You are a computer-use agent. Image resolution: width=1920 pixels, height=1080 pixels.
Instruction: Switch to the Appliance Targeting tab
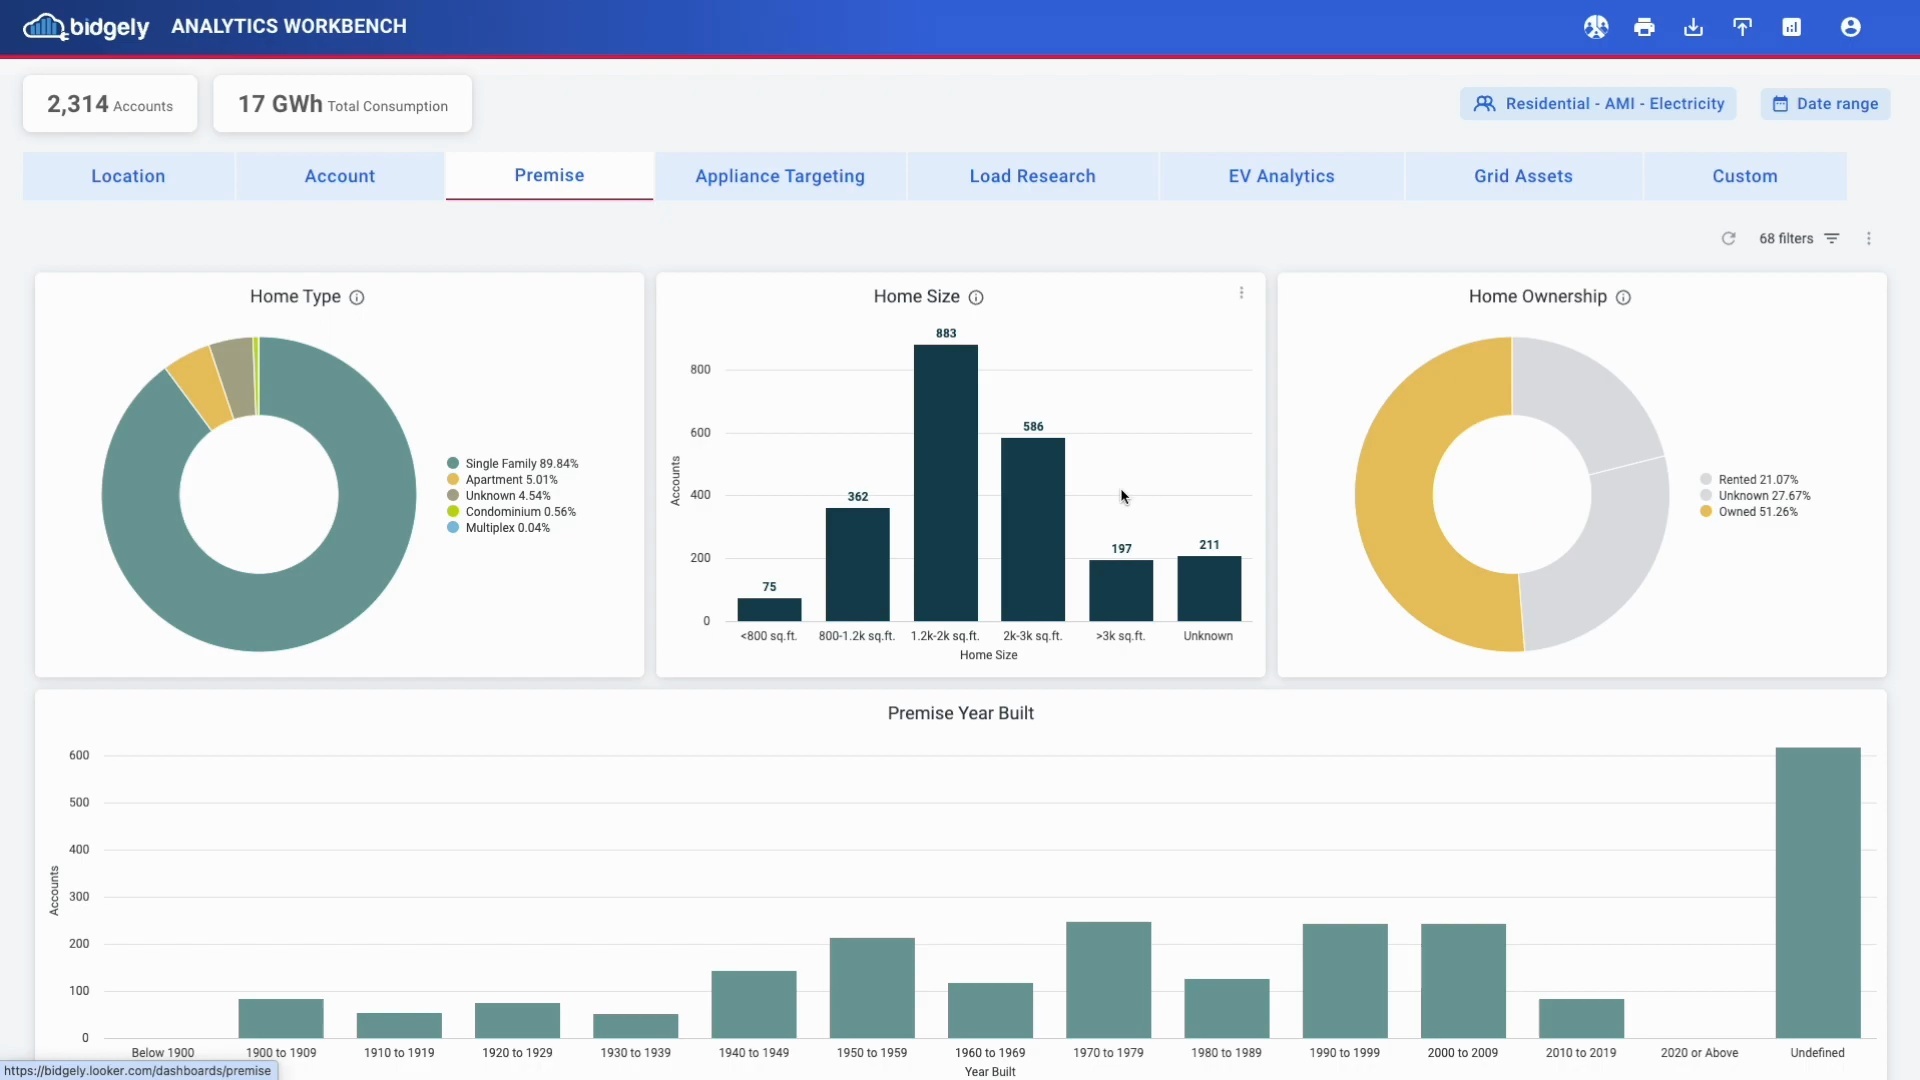(x=779, y=176)
